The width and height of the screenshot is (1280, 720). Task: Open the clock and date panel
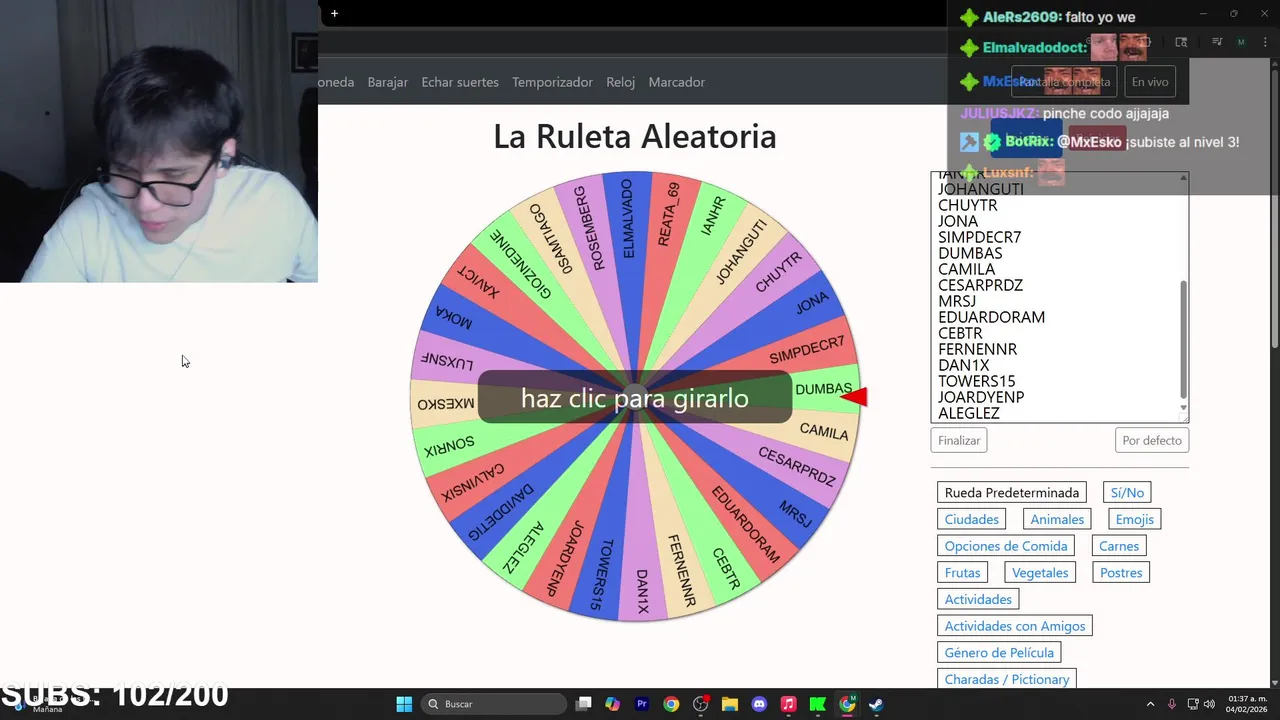[x=1246, y=704]
